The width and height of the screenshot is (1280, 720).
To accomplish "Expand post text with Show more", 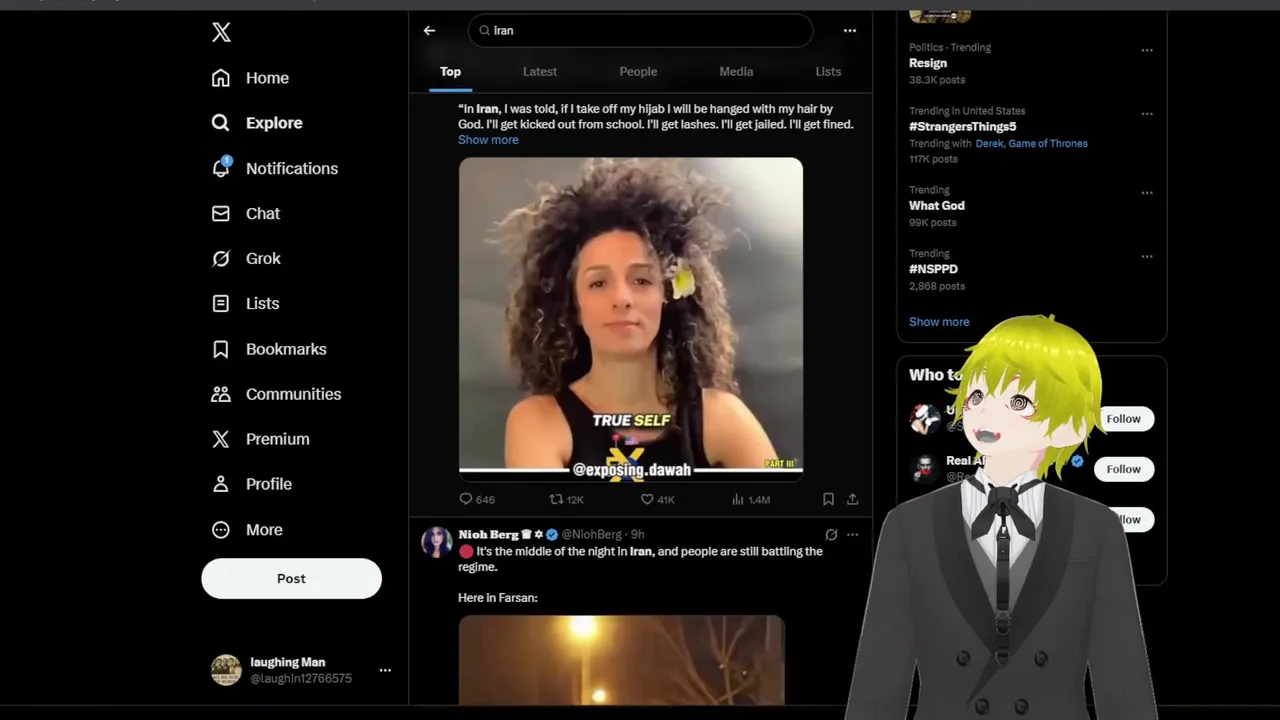I will (488, 140).
